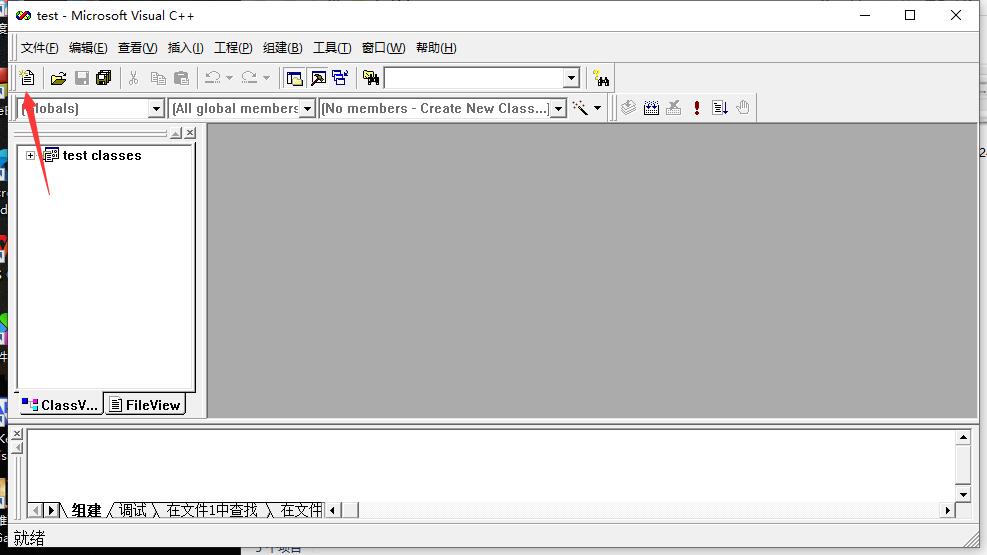Click the Compile icon in the build toolbar
The height and width of the screenshot is (555, 987).
628,108
